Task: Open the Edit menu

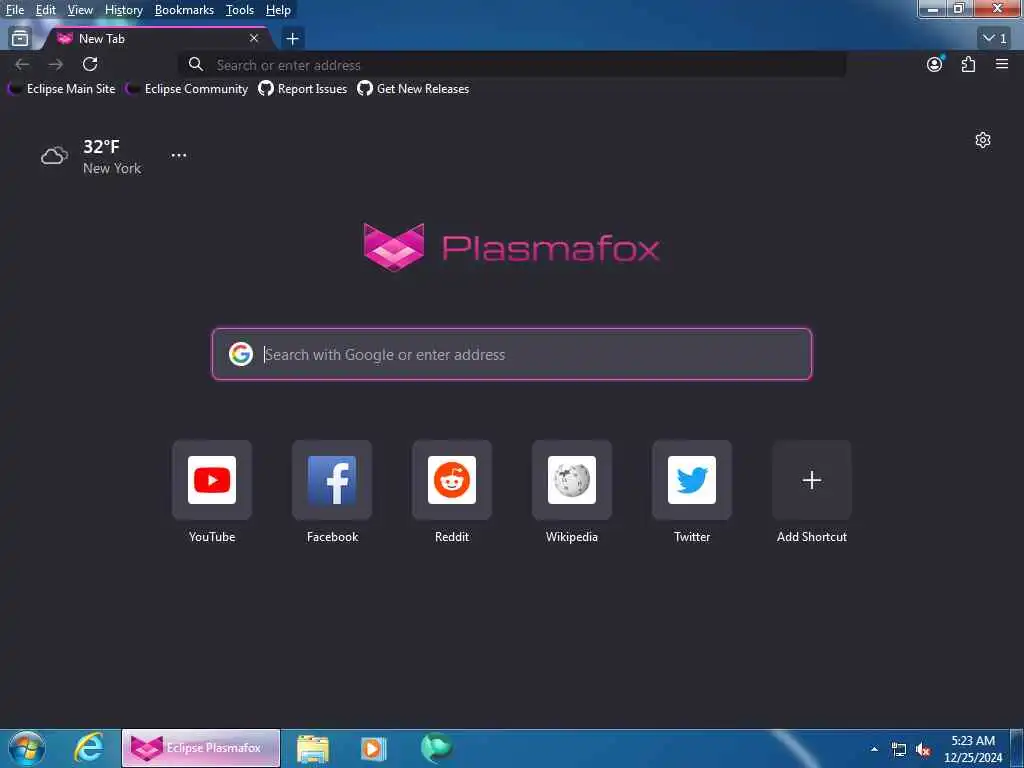Action: click(x=45, y=10)
